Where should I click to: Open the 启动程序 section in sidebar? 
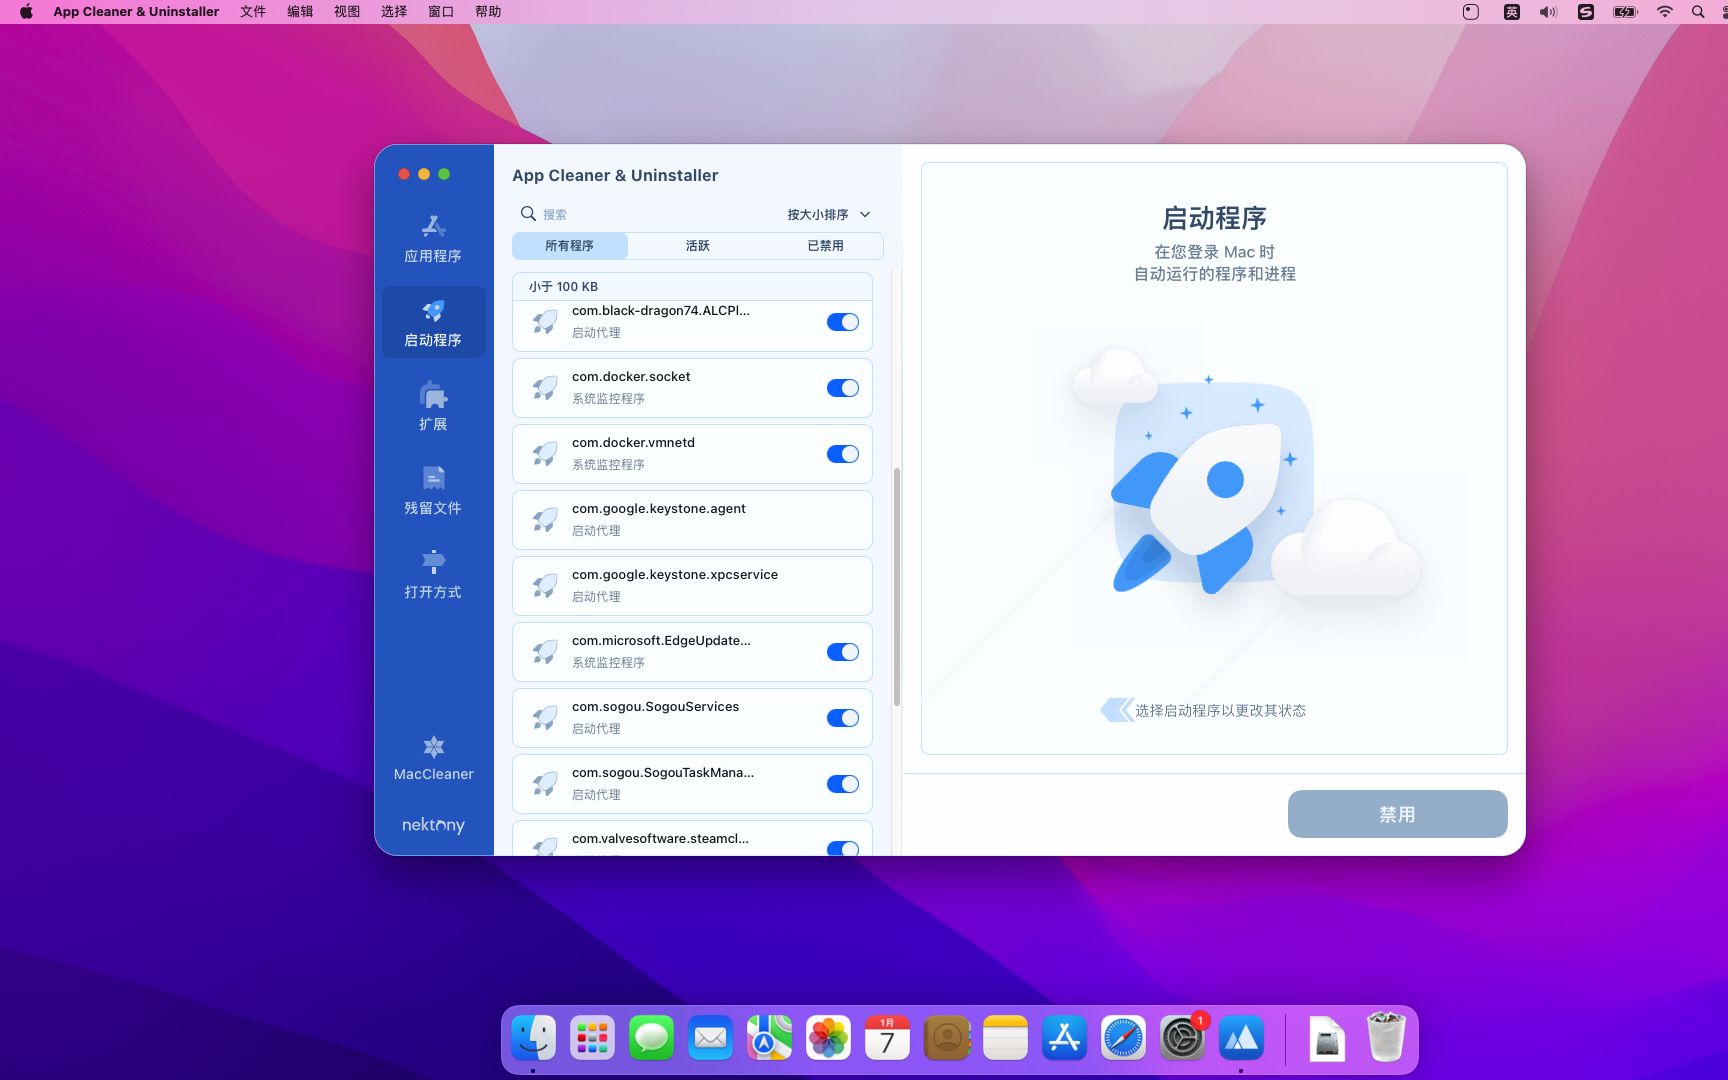433,321
